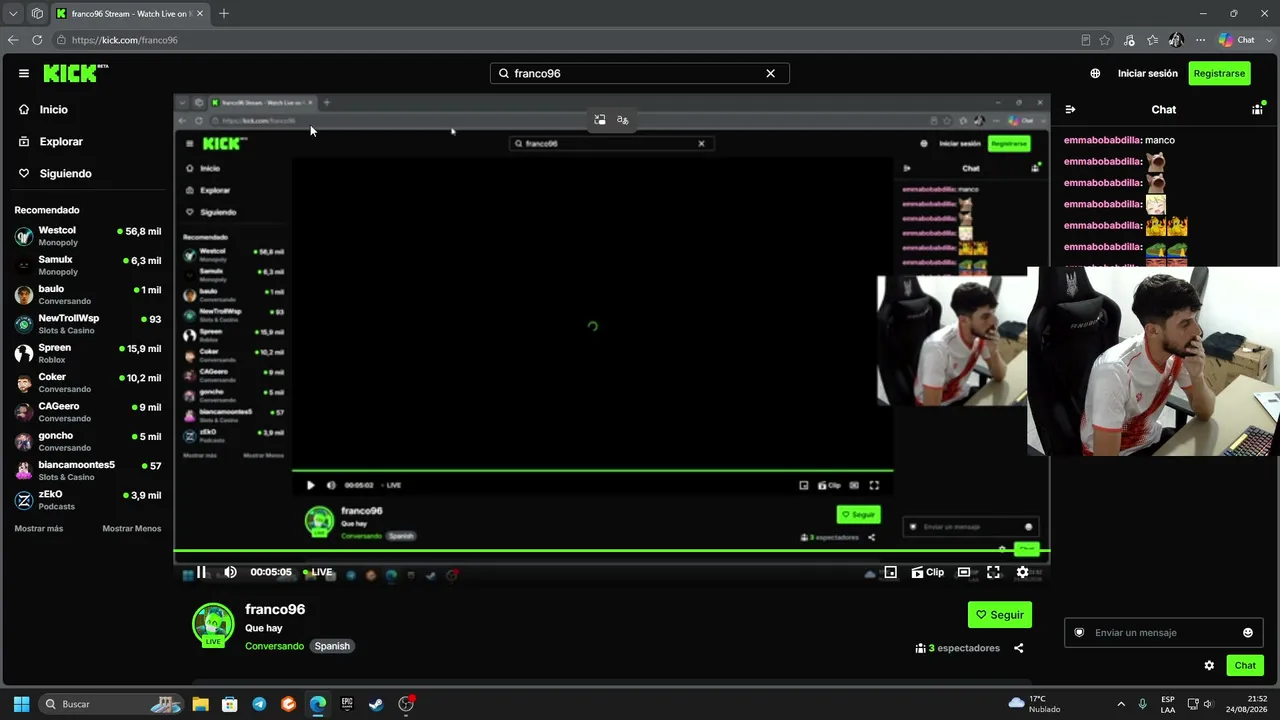This screenshot has height=720, width=1280.
Task: Click the Enviar un mensaje chat input
Action: click(1163, 633)
